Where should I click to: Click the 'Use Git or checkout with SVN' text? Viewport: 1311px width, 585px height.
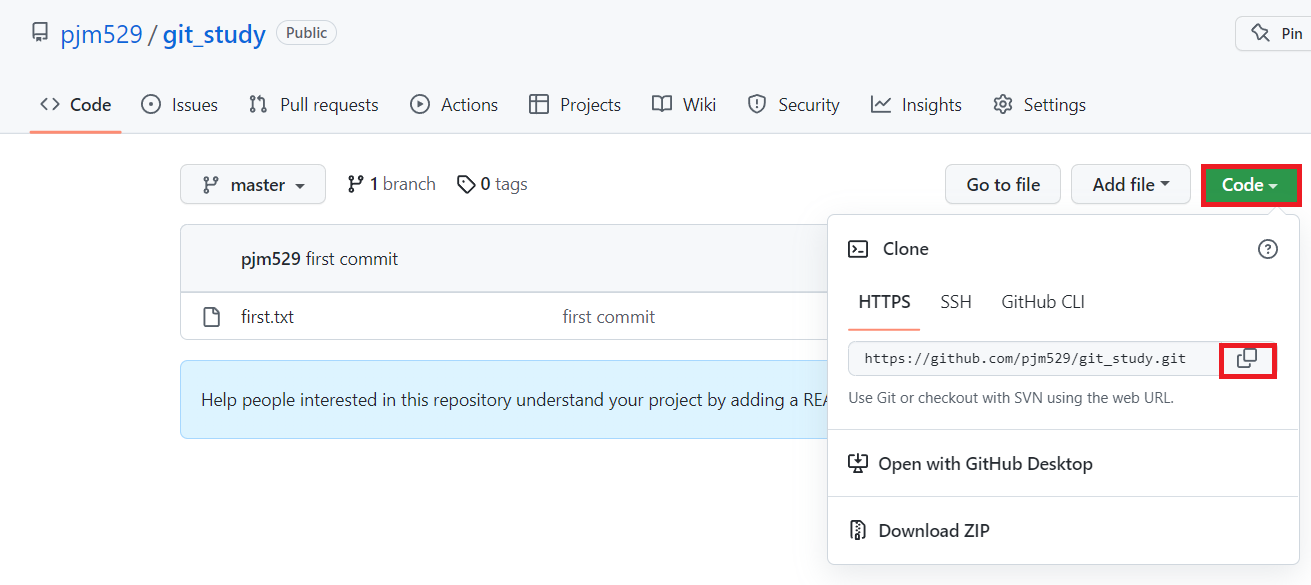click(1011, 398)
